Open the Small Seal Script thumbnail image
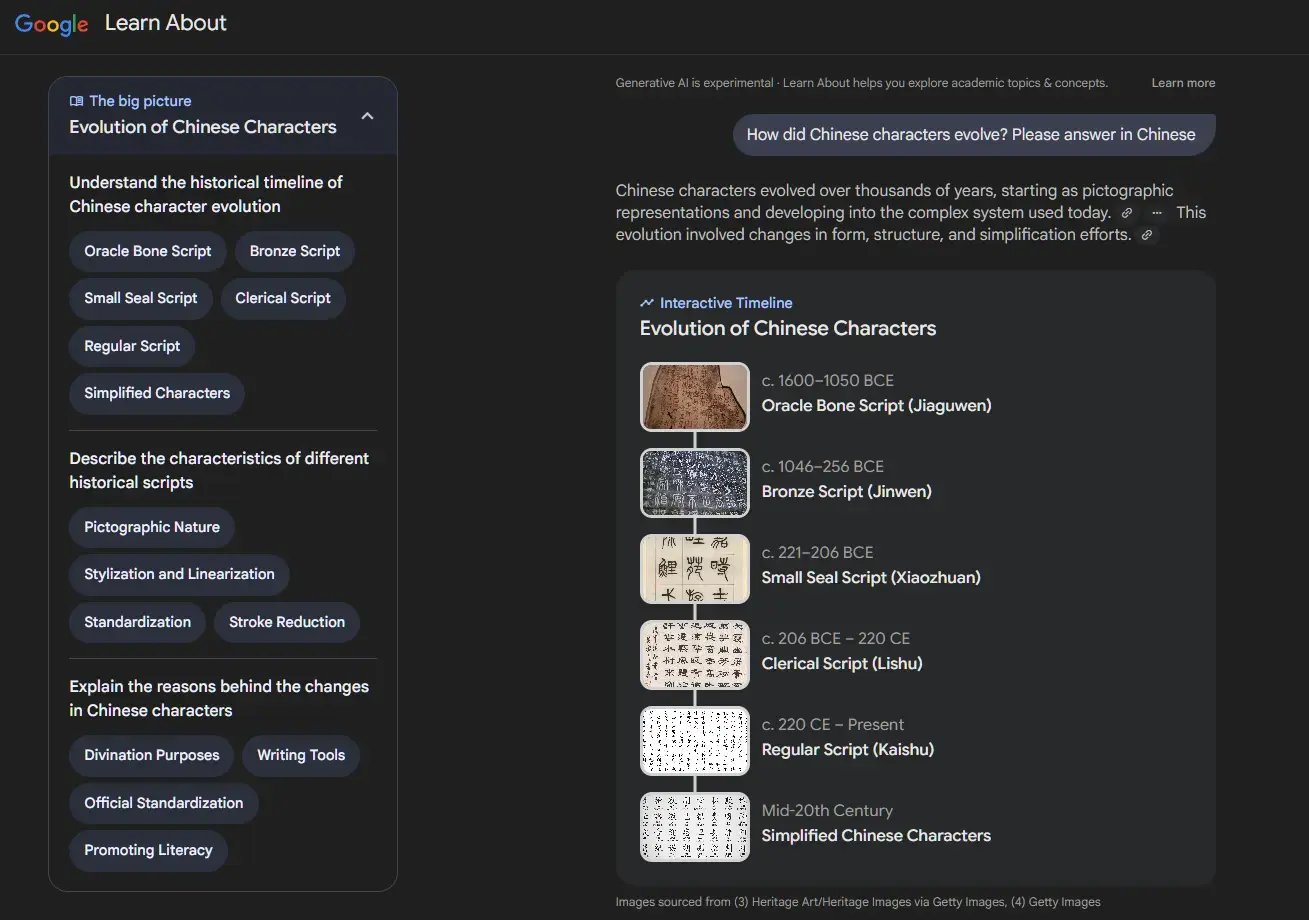The image size is (1309, 920). pyautogui.click(x=695, y=569)
